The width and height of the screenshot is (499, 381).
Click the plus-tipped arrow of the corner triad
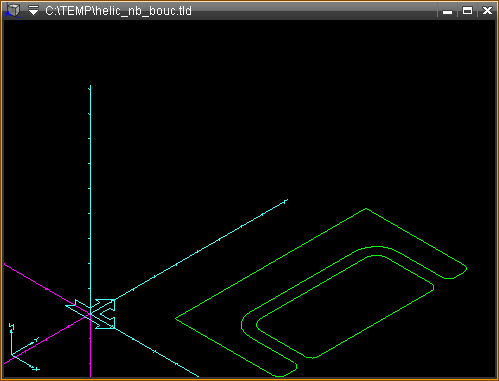coord(26,363)
